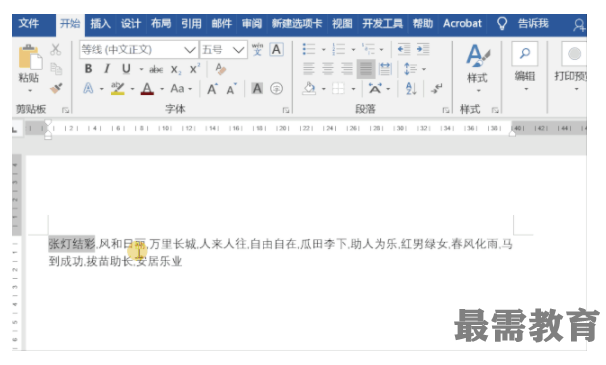The image size is (606, 365).
Task: Click the bullet list icon
Action: 309,49
